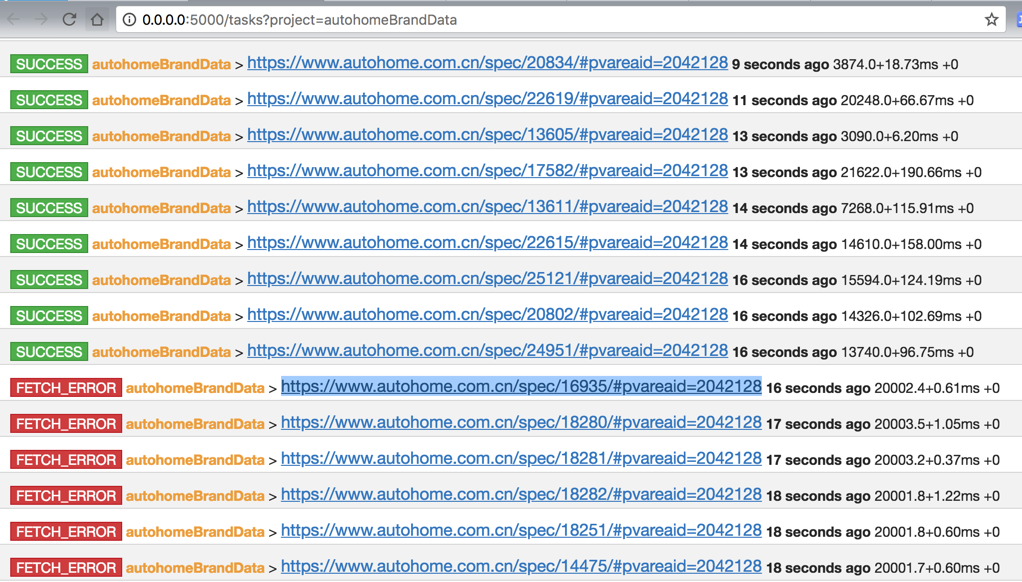The image size is (1022, 582).
Task: Click autohomeBrandData project in spec/24951 row
Action: click(161, 351)
